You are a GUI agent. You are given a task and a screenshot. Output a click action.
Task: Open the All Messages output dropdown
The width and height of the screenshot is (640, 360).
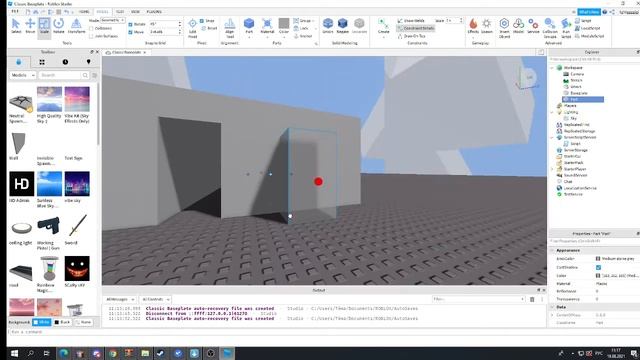pos(120,299)
